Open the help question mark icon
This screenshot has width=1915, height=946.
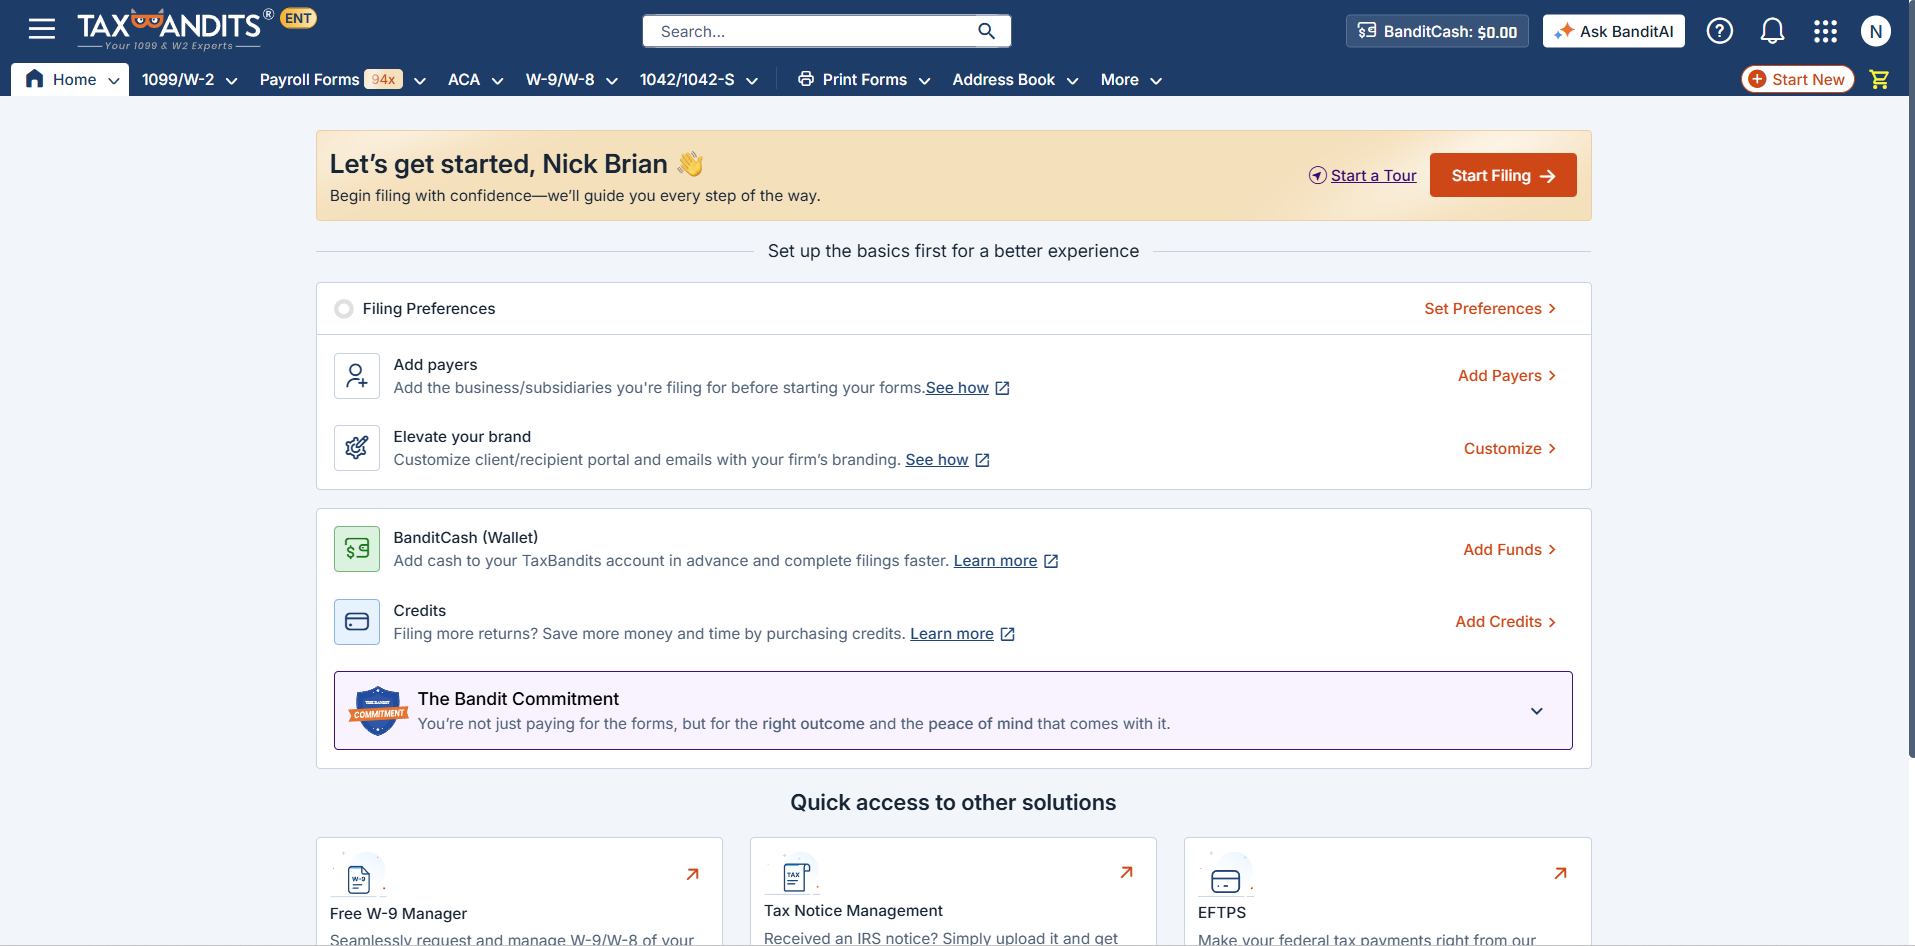(x=1719, y=31)
